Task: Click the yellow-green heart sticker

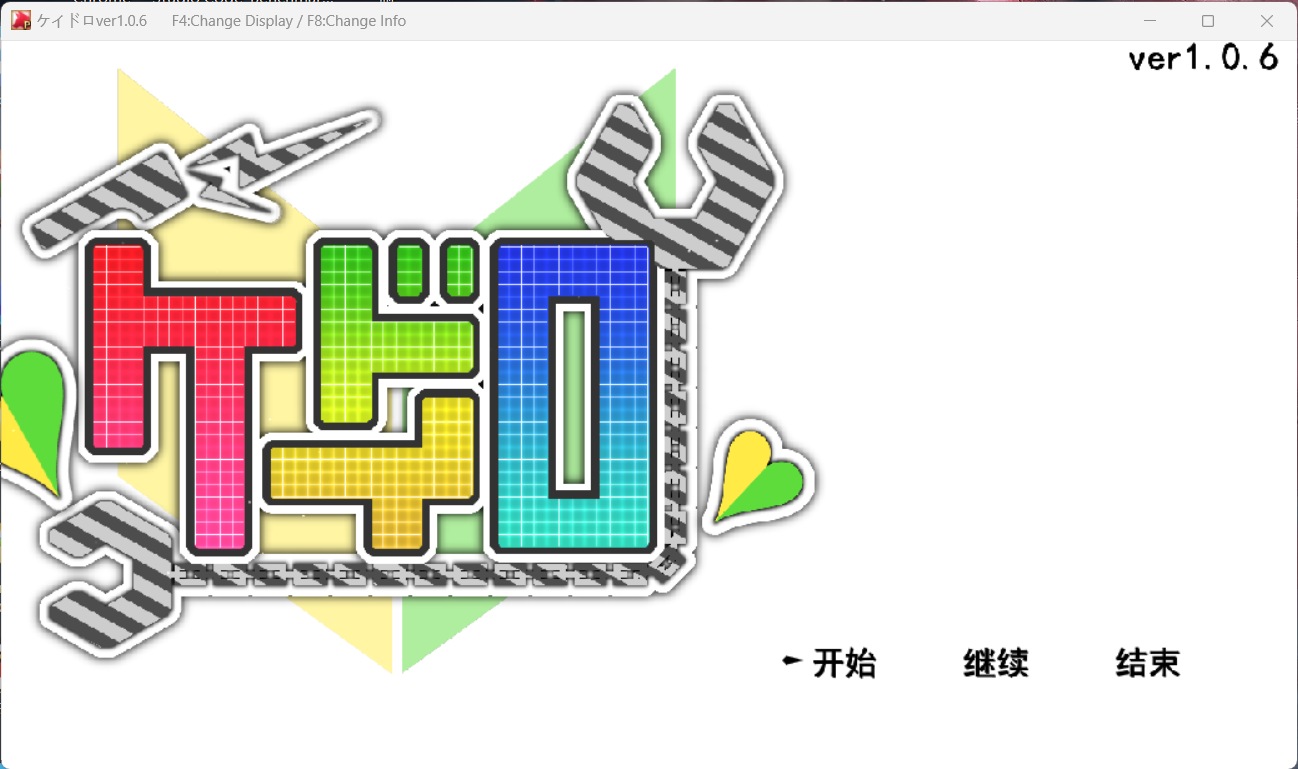Action: click(760, 480)
